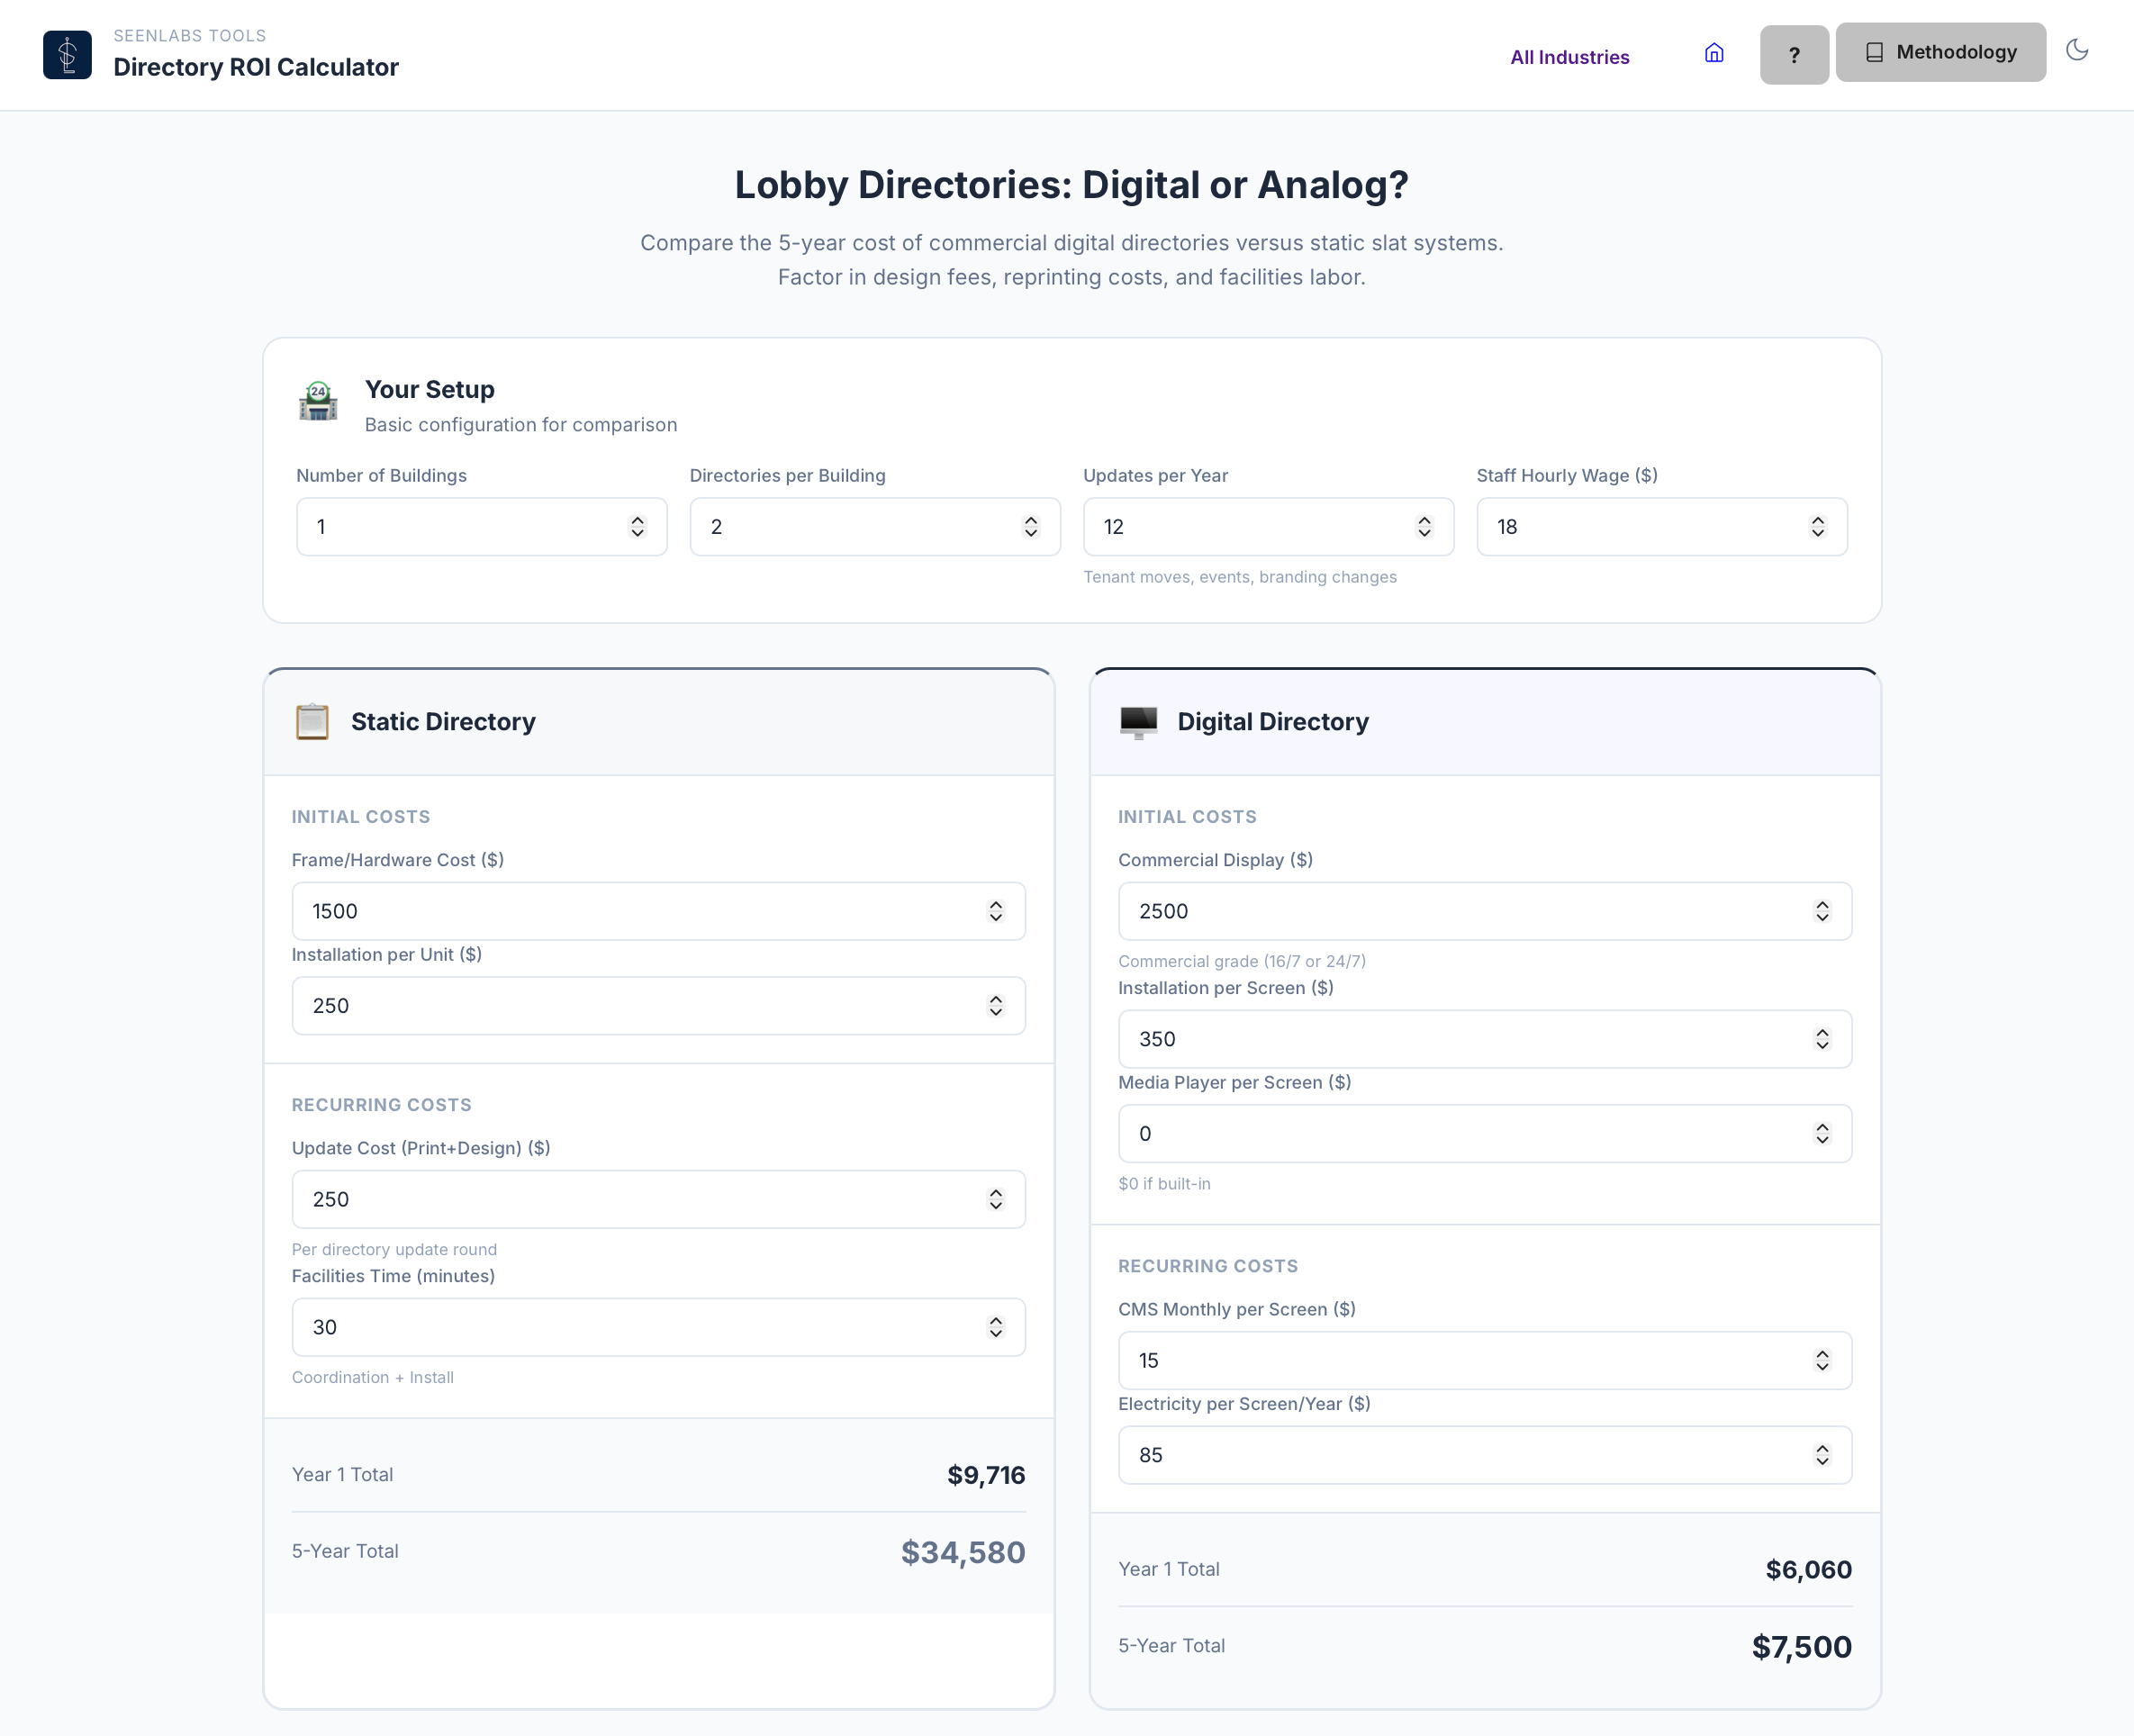2134x1736 pixels.
Task: Adjust the Number of Buildings stepper
Action: point(637,527)
